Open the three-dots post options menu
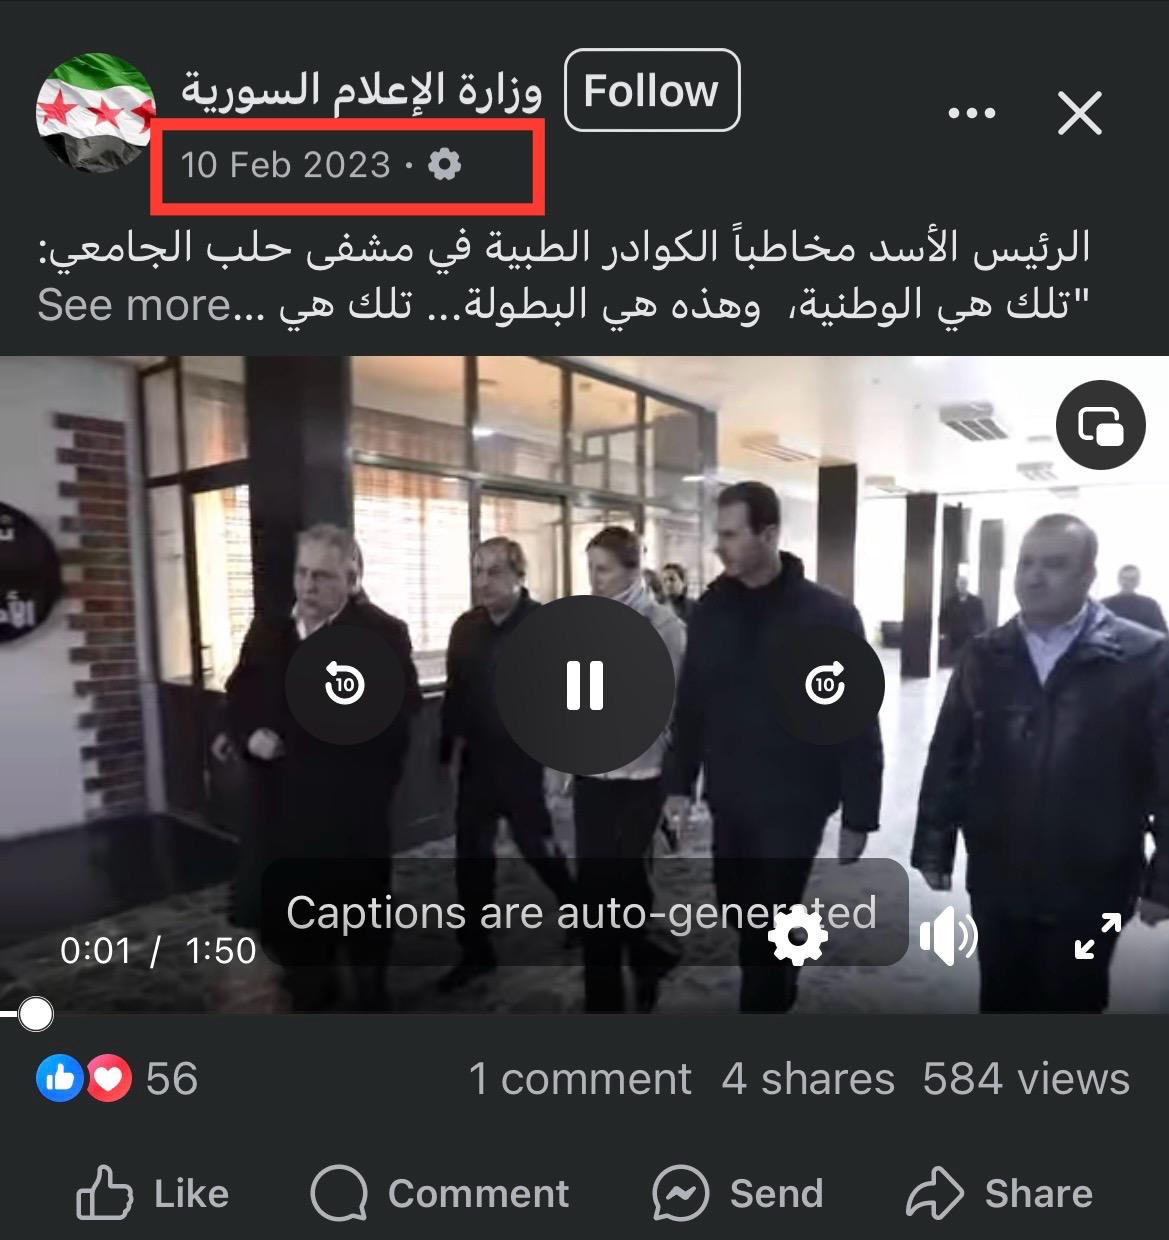The image size is (1169, 1240). pyautogui.click(x=972, y=113)
